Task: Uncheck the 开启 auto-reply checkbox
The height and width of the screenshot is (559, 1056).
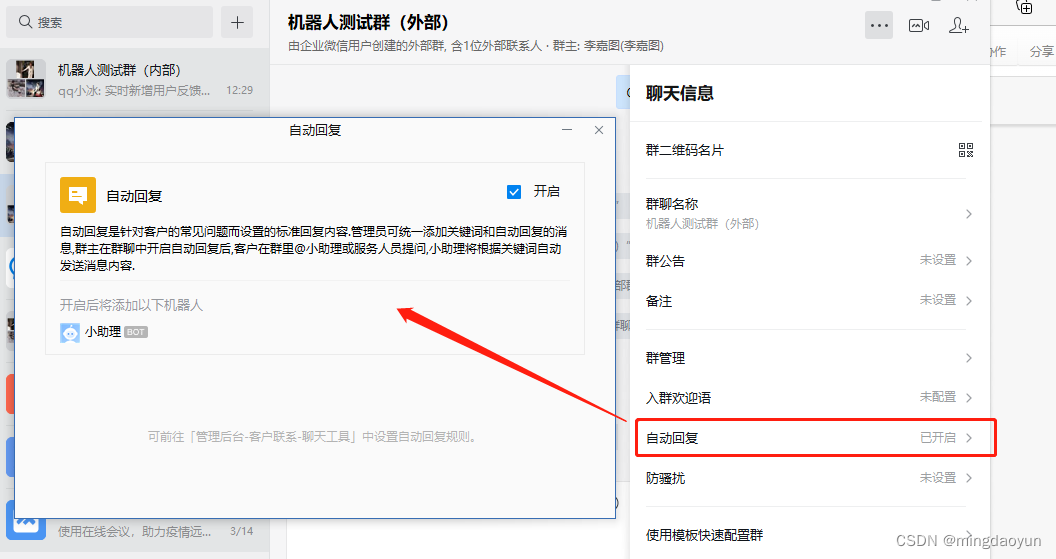Action: [514, 192]
